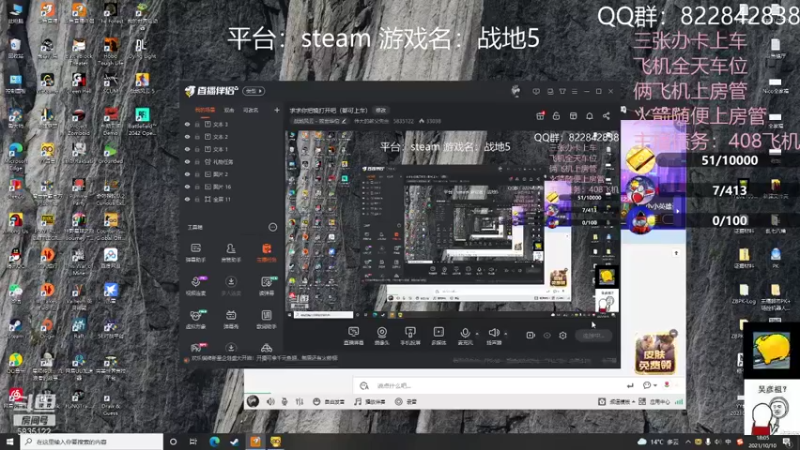Open the stream settings gear icon

click(563, 335)
